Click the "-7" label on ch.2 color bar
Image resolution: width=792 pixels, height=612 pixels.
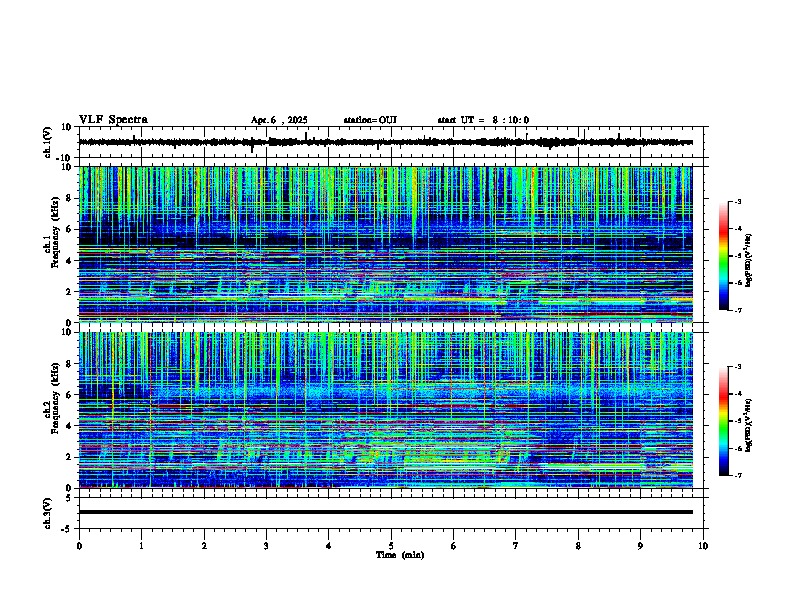(737, 475)
